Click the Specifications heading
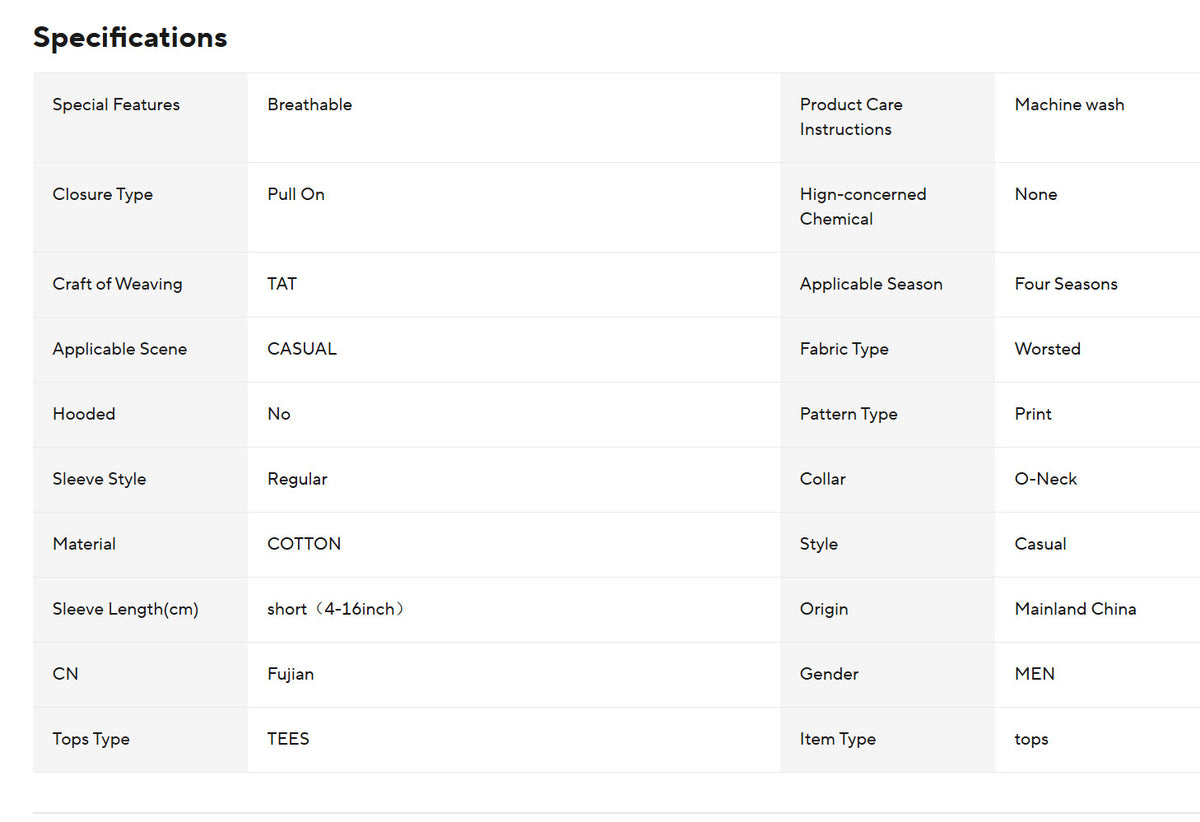 coord(130,38)
